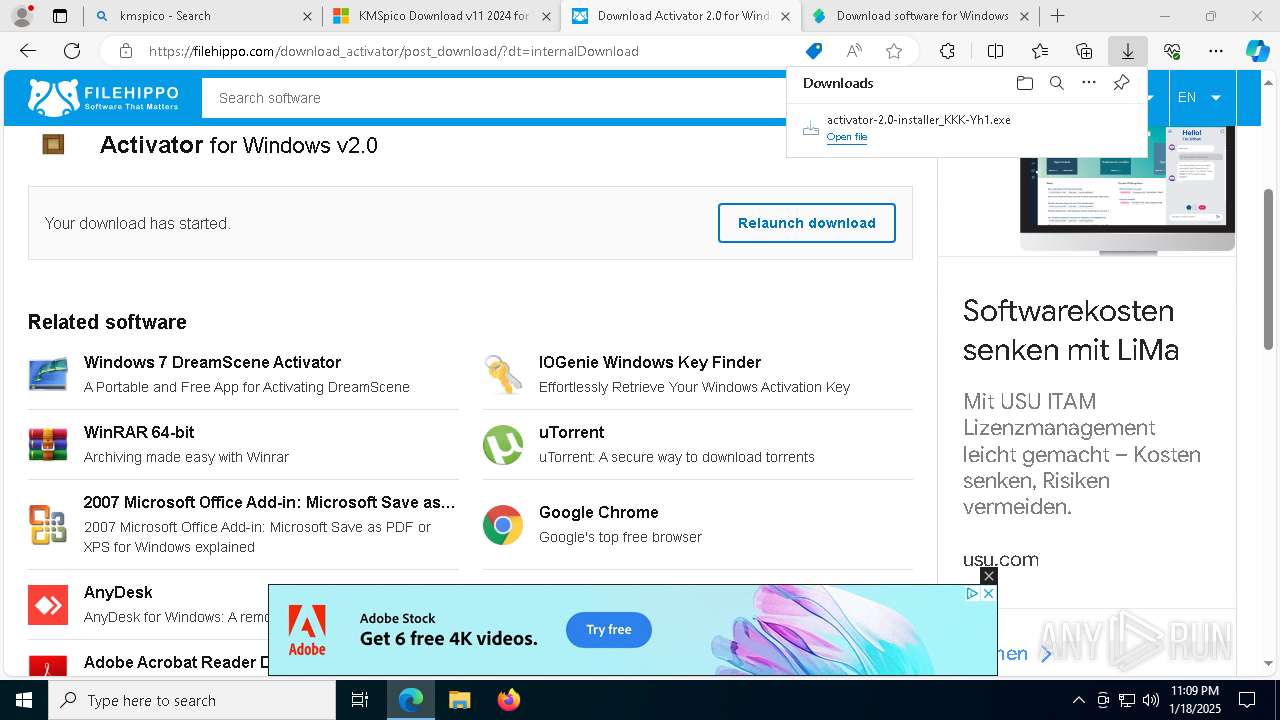
Task: Open the WinRAR 64-bit icon
Action: (x=48, y=444)
